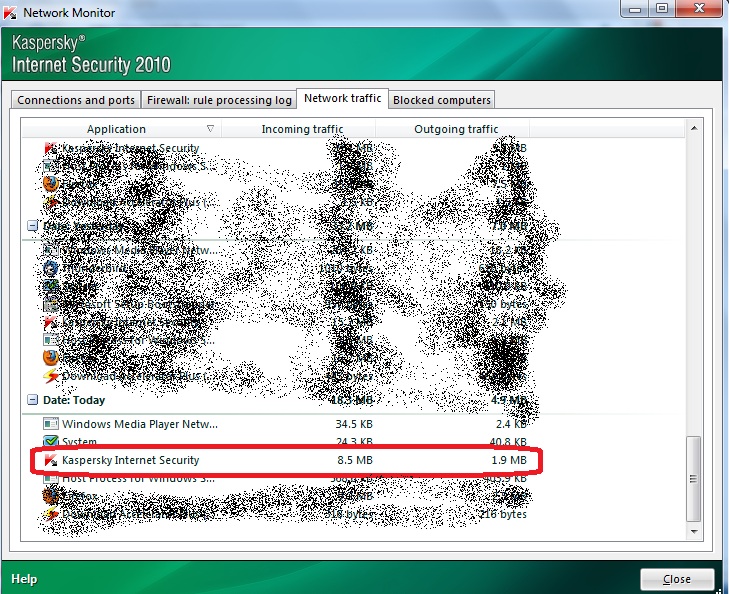Go to the Blocked computers tab
Viewport: 729px width, 594px height.
pos(442,100)
